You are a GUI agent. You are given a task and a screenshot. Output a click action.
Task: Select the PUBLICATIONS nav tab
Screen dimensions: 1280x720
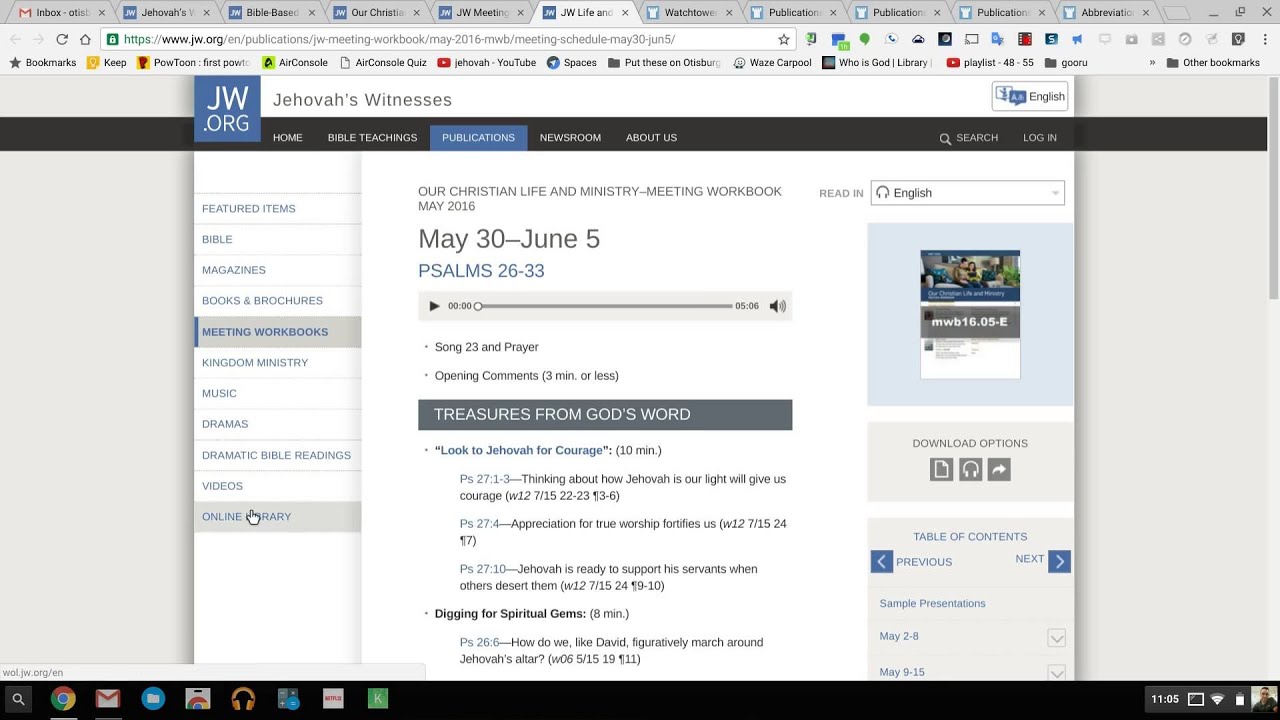(478, 138)
